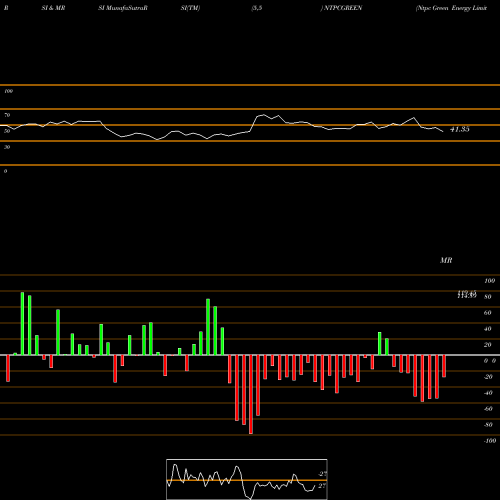Click the MR axis label 80
The height and width of the screenshot is (500, 500).
tap(487, 297)
